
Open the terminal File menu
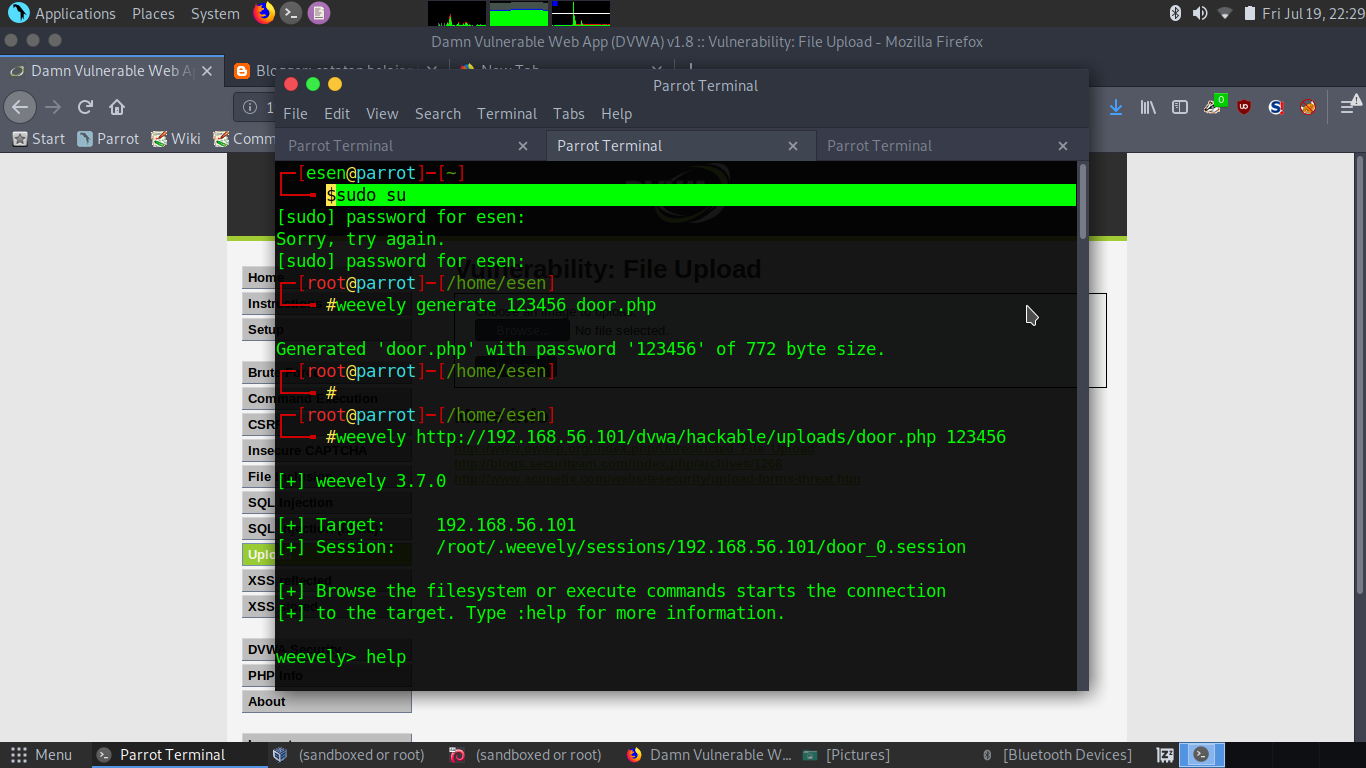click(295, 114)
